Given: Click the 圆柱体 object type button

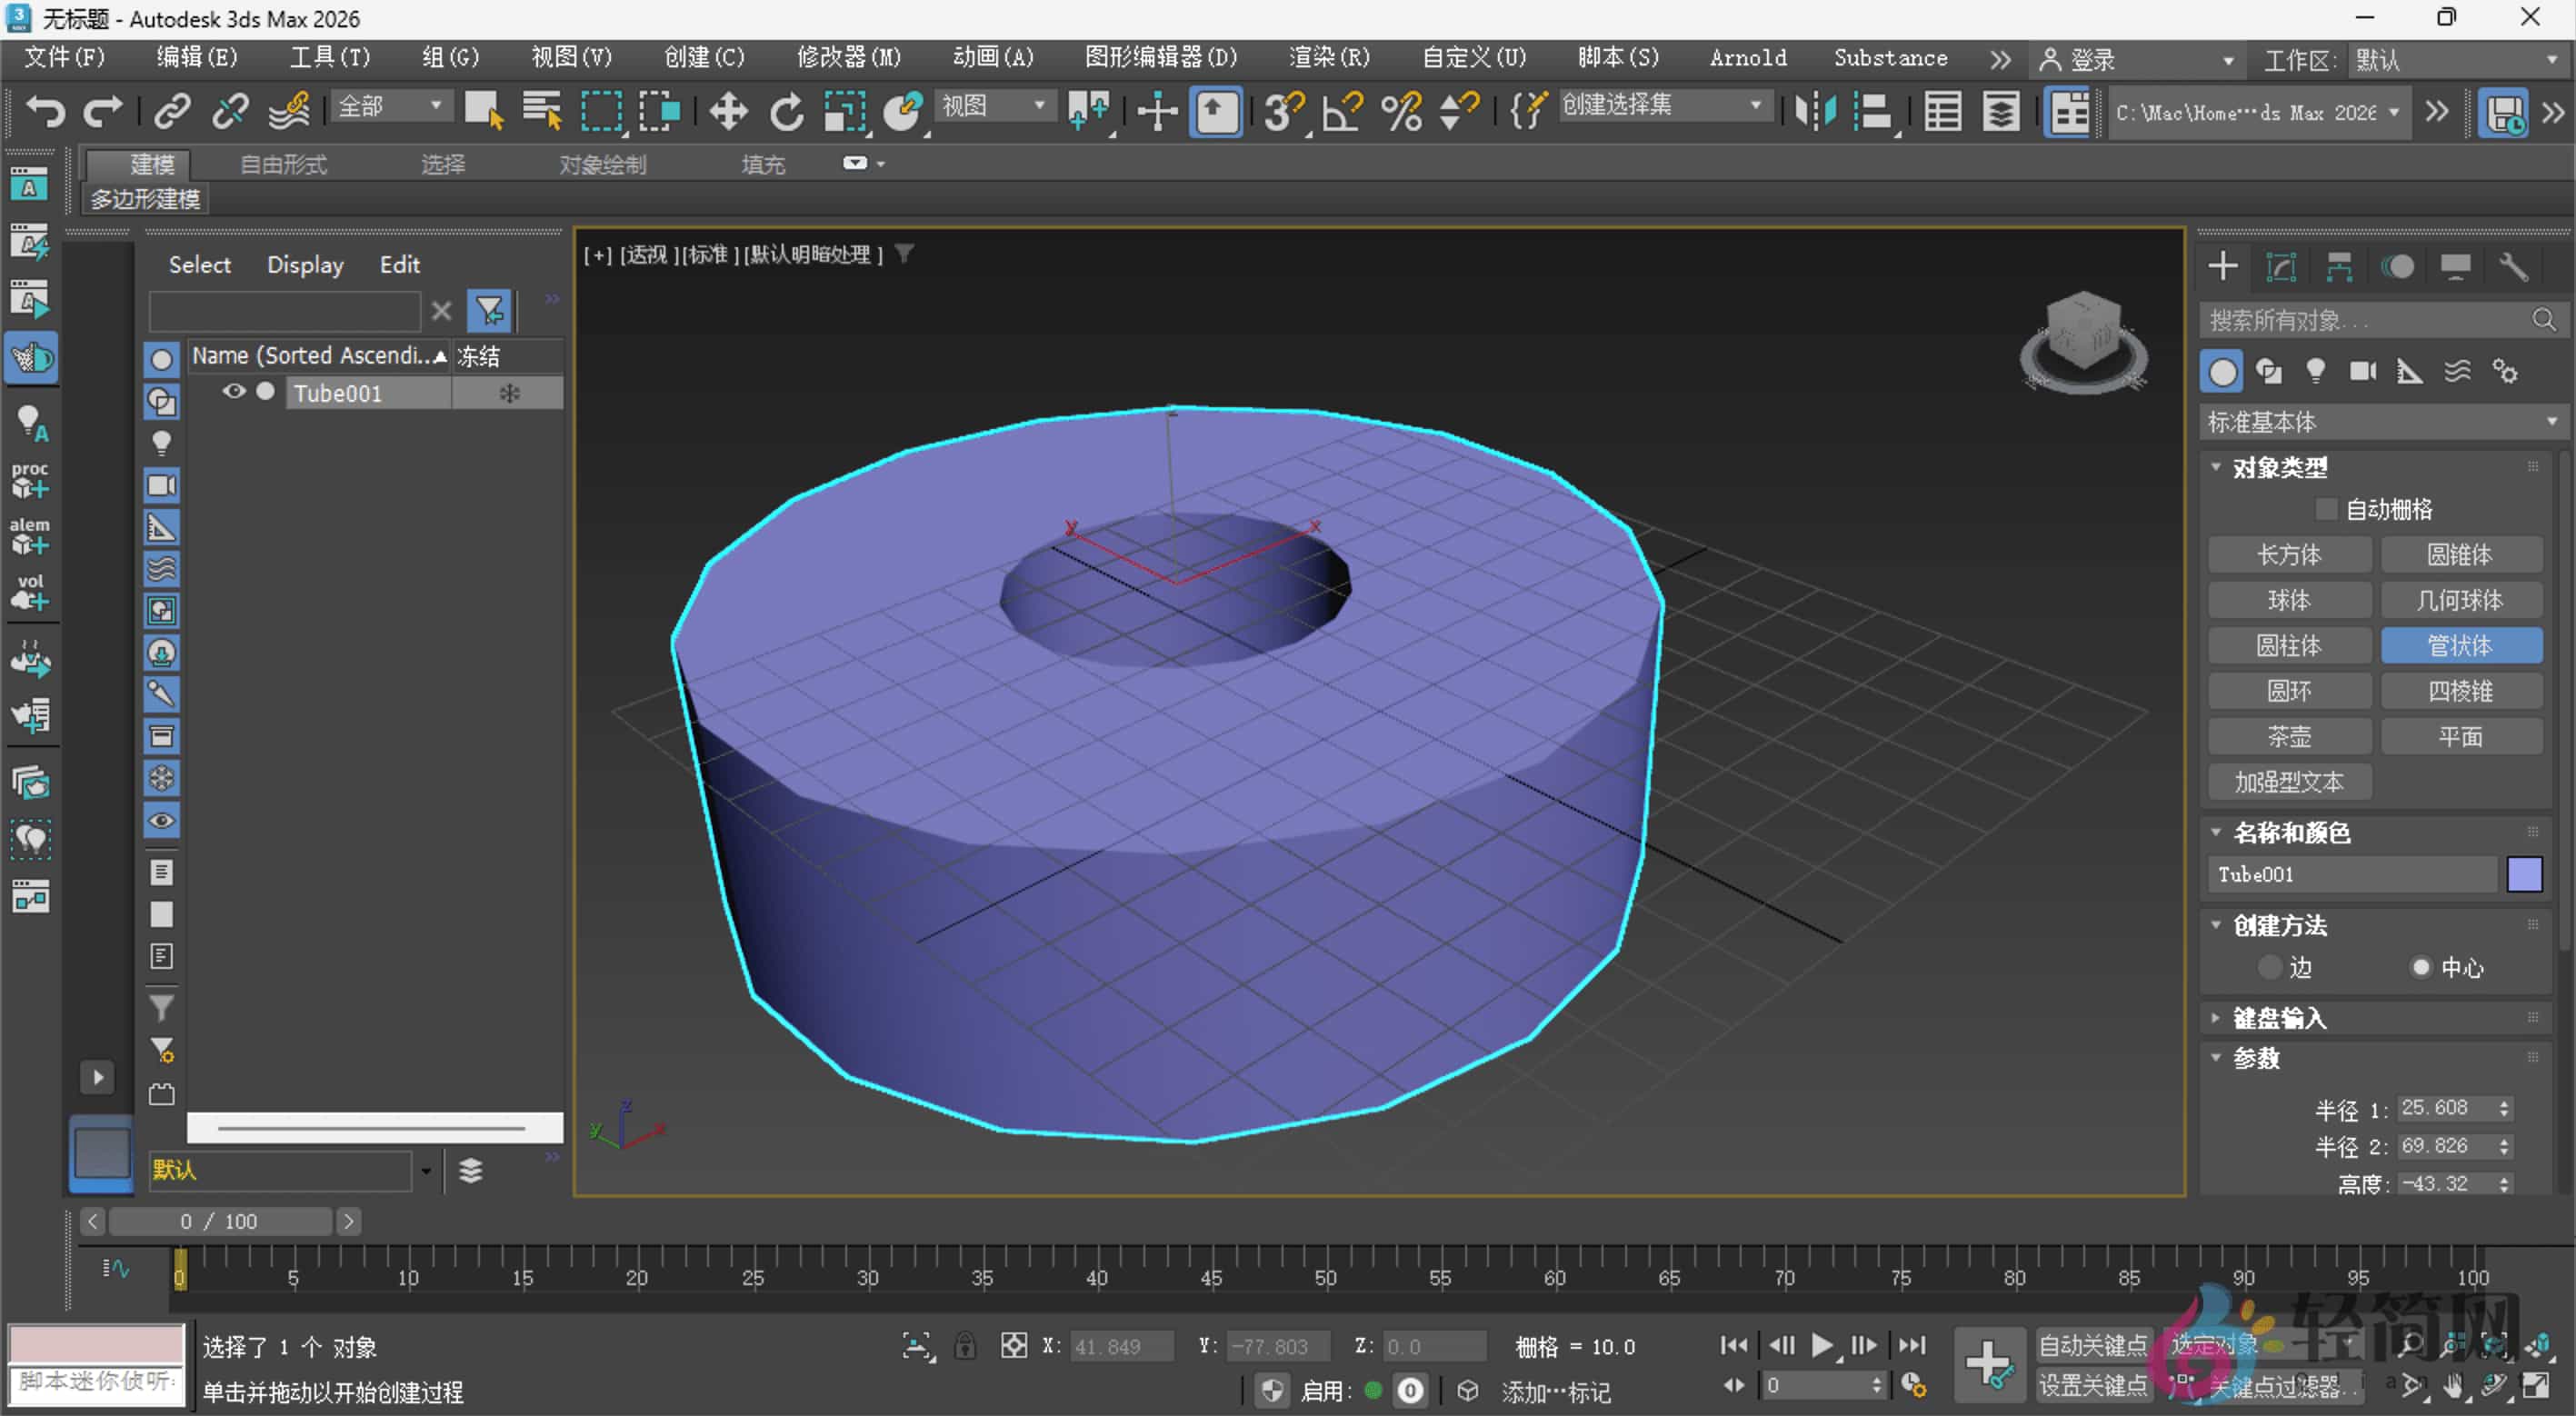Looking at the screenshot, I should pos(2289,645).
